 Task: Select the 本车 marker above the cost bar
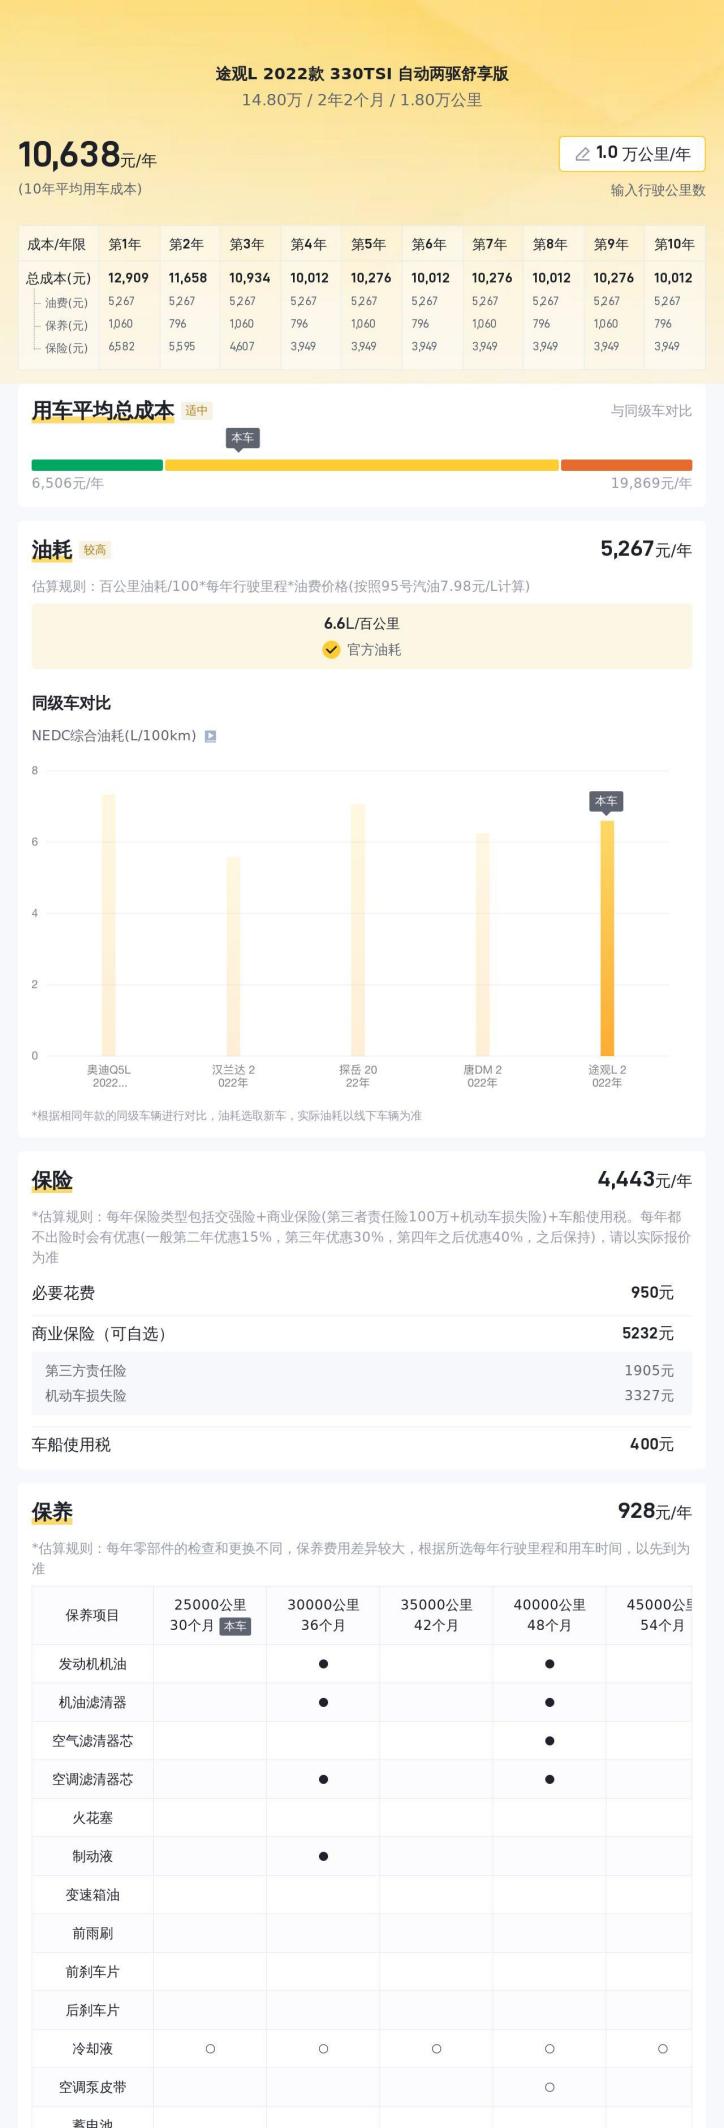coord(242,439)
